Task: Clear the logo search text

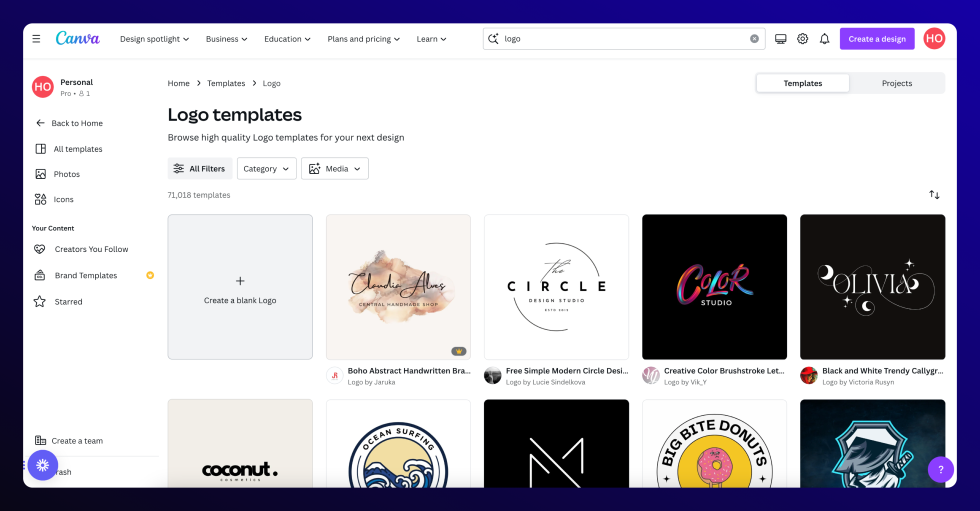Action: click(x=754, y=39)
